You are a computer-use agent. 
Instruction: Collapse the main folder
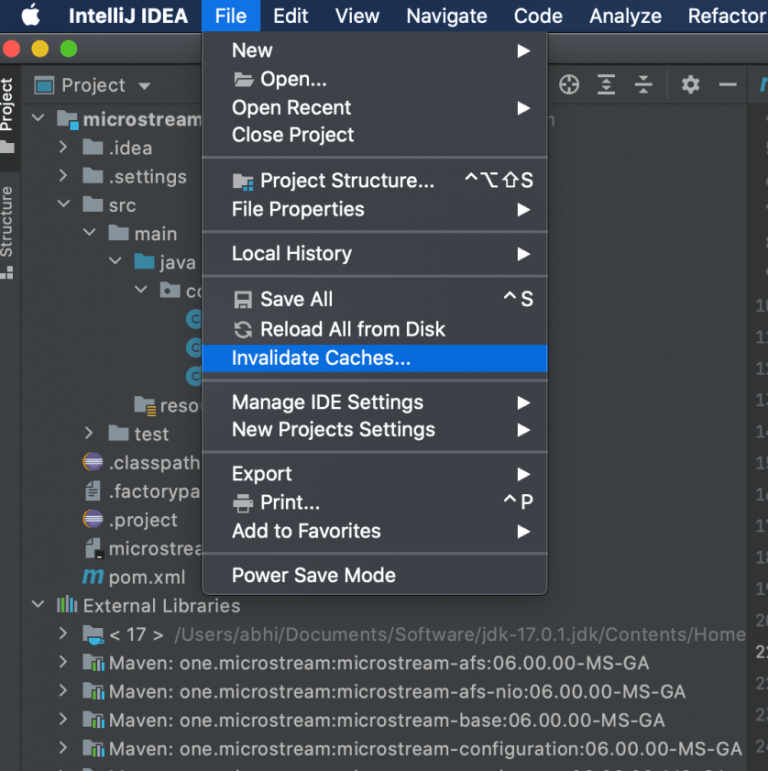(89, 232)
